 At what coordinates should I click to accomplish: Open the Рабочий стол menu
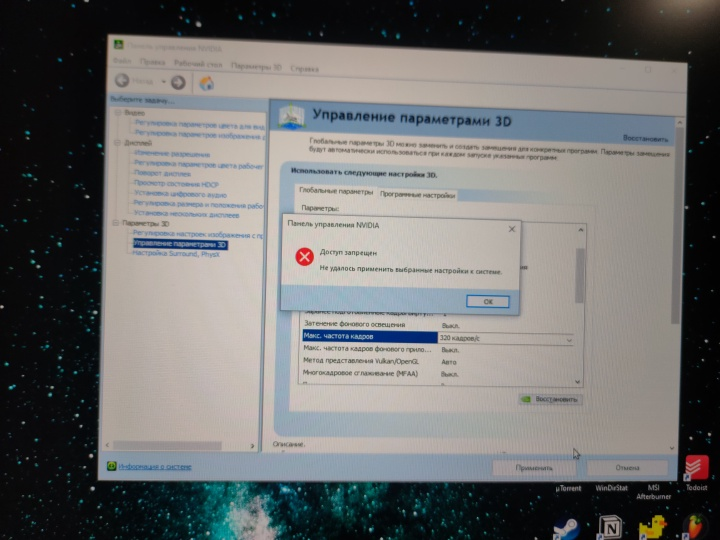[x=198, y=64]
